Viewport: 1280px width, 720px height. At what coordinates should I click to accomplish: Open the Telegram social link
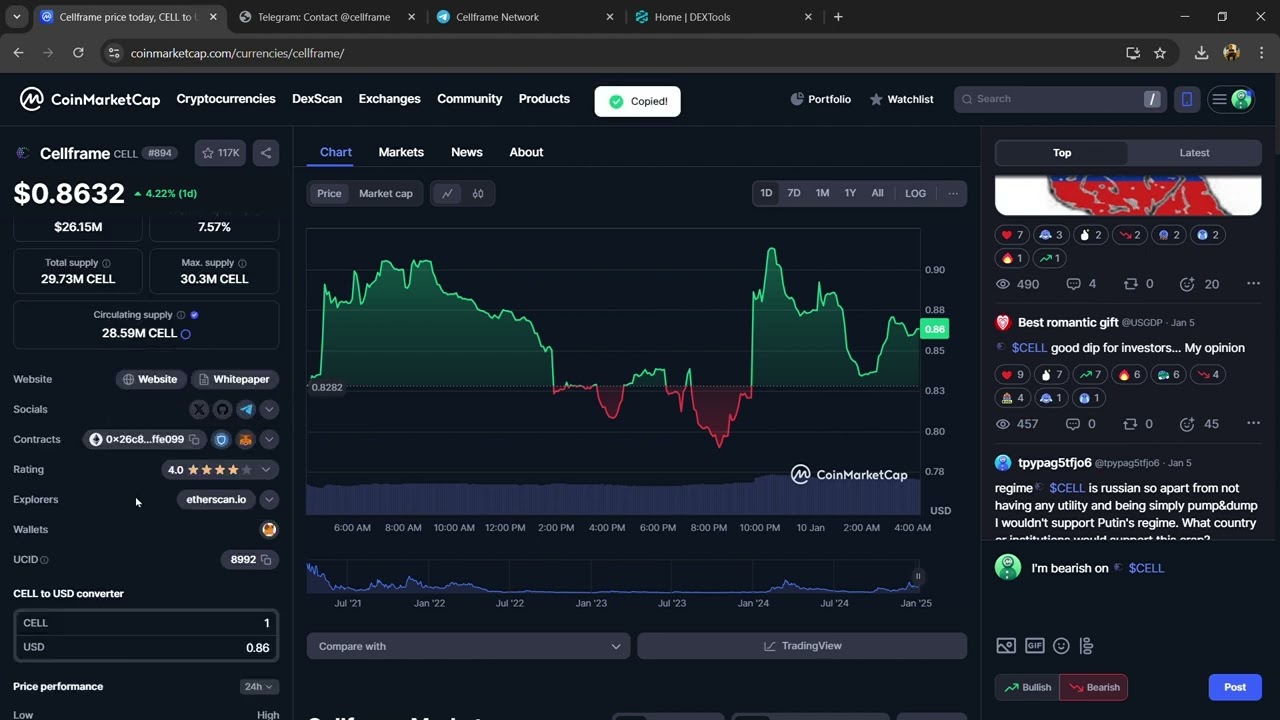click(x=246, y=409)
